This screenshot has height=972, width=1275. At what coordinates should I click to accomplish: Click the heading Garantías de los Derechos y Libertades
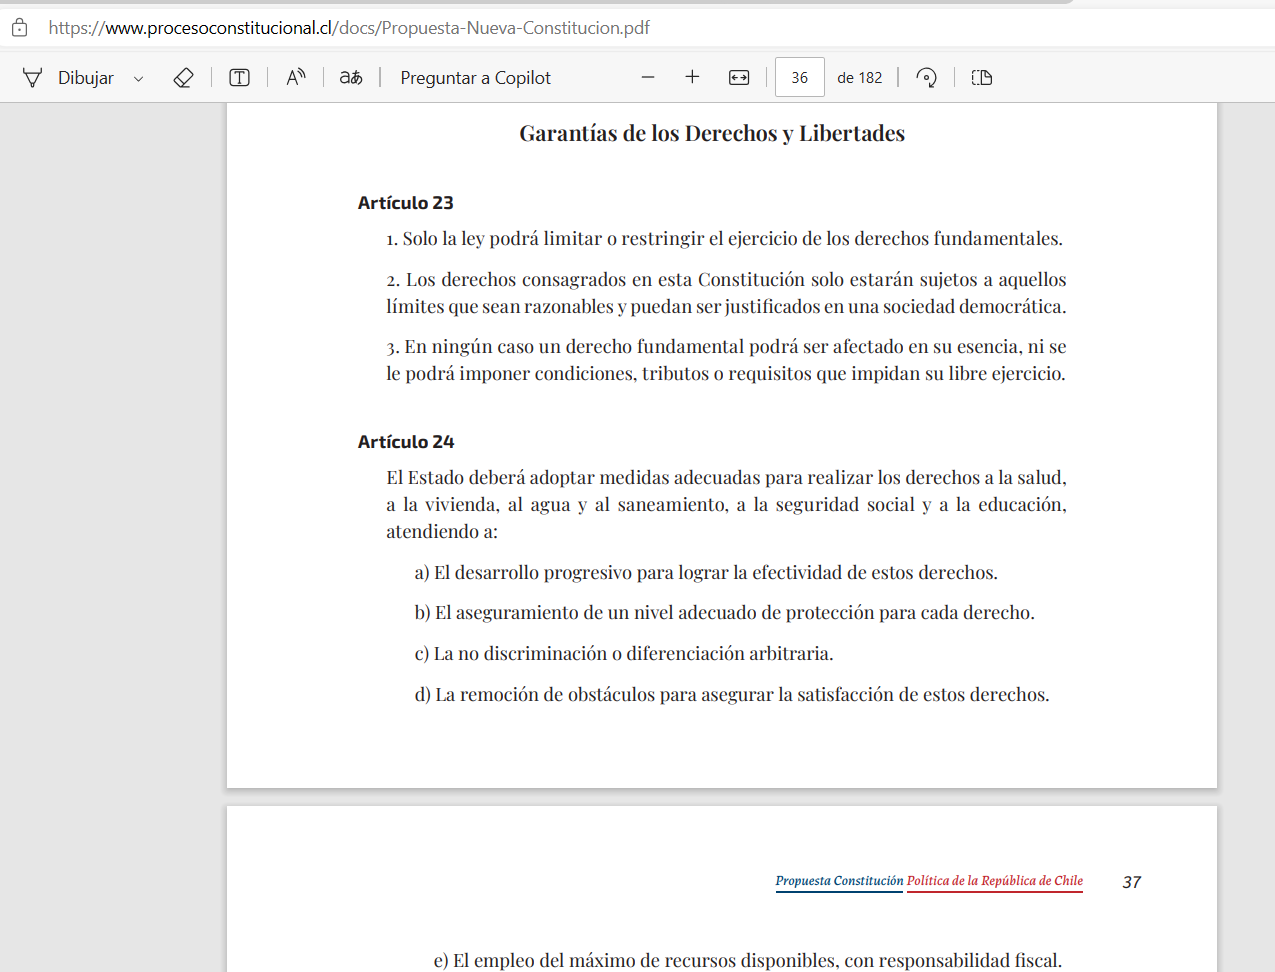712,134
